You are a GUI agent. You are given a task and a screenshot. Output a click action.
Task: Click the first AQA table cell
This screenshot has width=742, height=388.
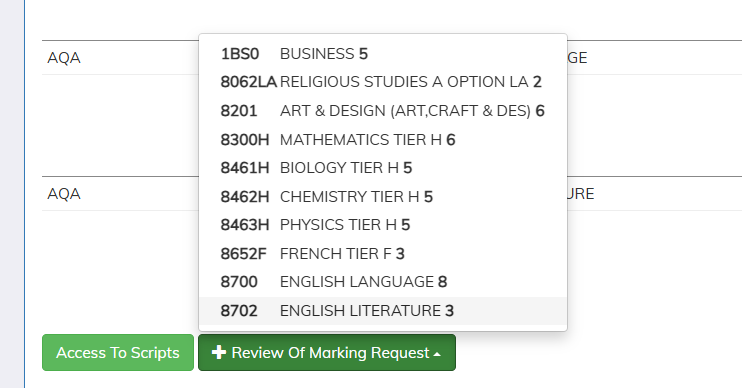click(64, 58)
